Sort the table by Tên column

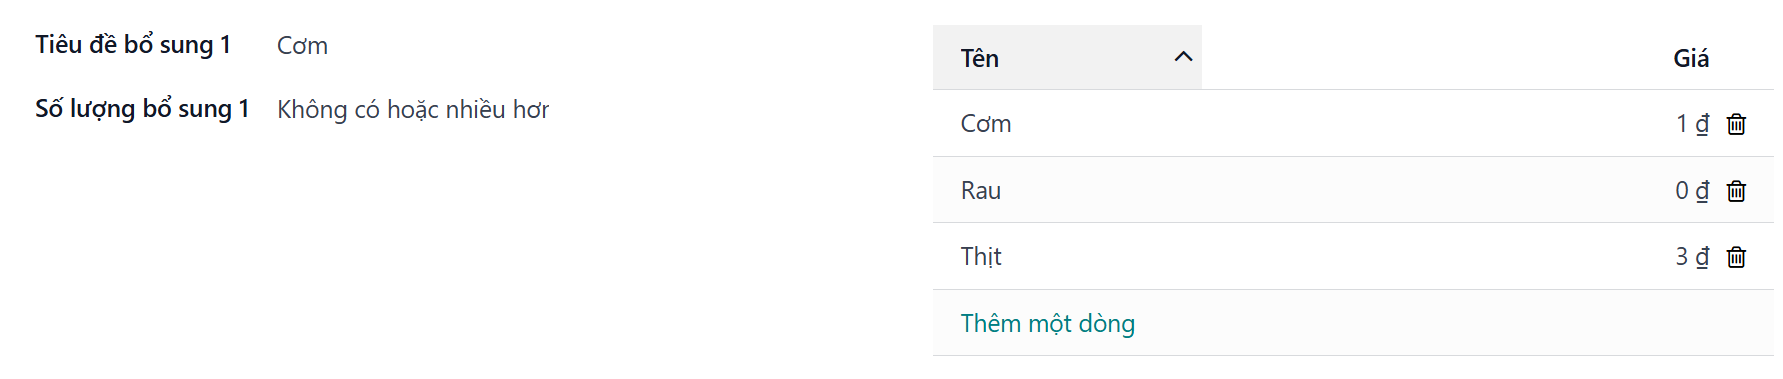[x=1067, y=58]
